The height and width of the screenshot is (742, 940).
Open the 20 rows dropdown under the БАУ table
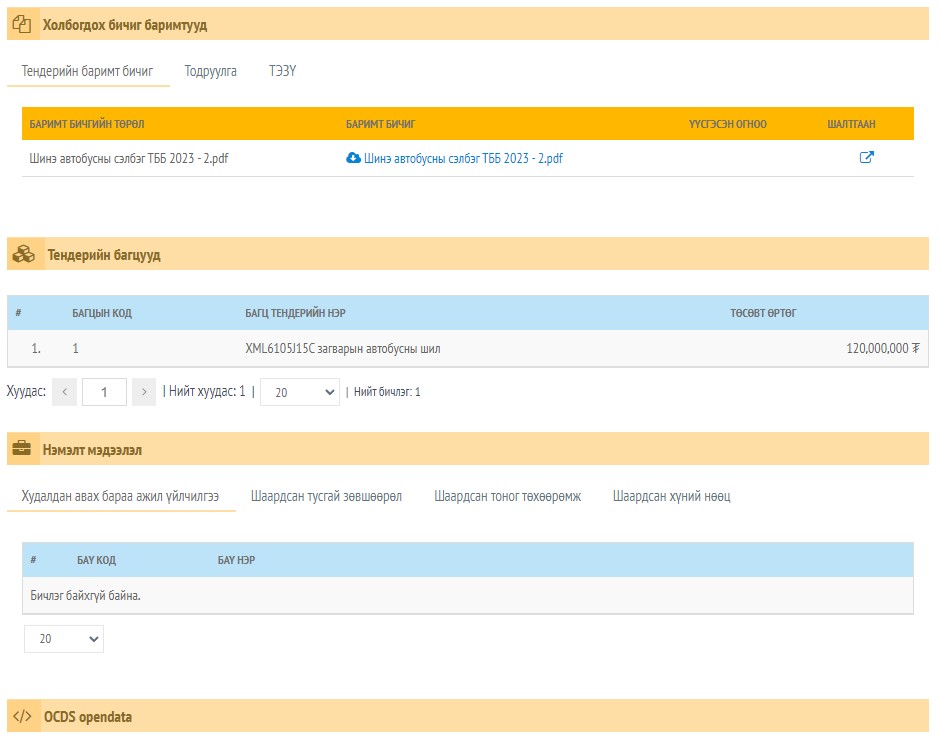coord(64,639)
